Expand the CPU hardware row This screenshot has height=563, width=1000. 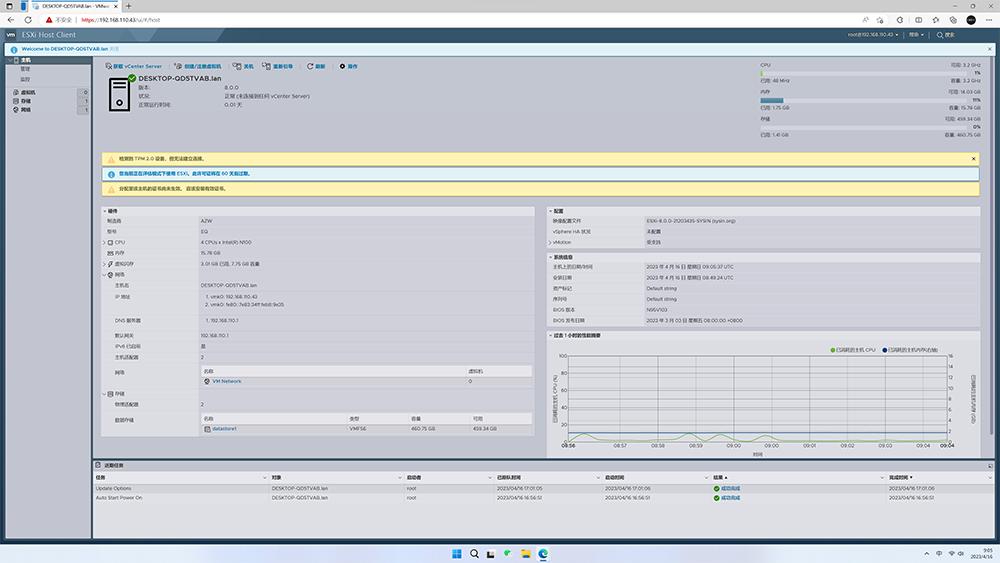[104, 242]
